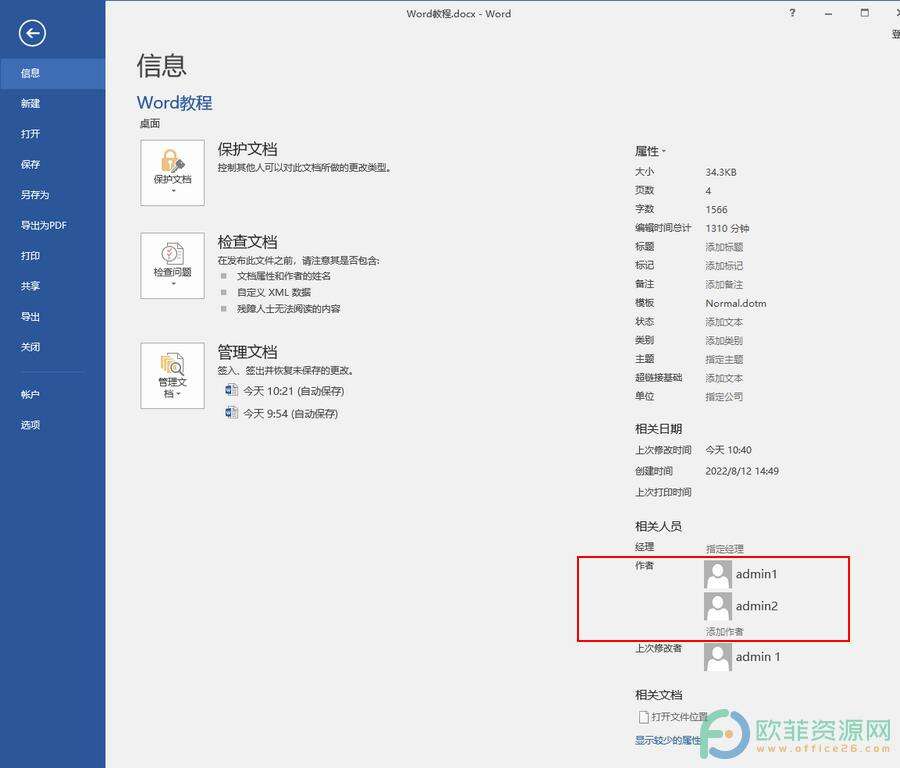
Task: Open the 保护文档 lock icon button
Action: (172, 173)
